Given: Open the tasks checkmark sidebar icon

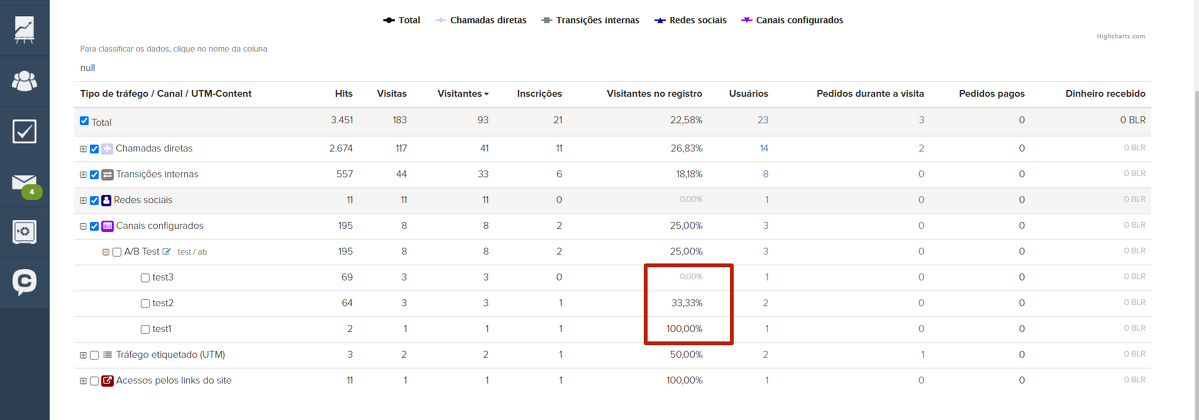Looking at the screenshot, I should pos(24,131).
